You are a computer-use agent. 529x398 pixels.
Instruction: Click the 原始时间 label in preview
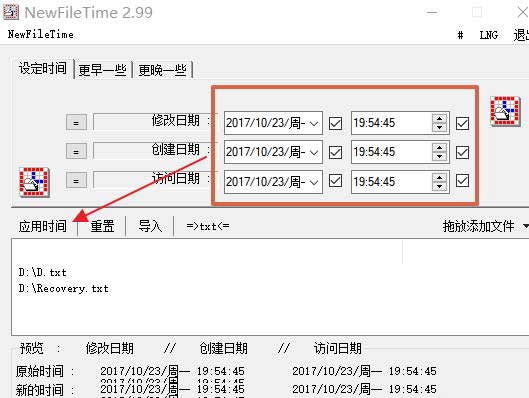pos(40,371)
